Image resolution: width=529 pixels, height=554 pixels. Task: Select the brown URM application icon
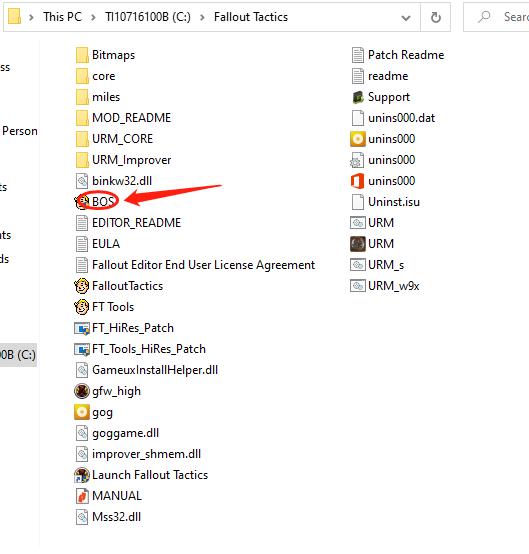pyautogui.click(x=358, y=244)
